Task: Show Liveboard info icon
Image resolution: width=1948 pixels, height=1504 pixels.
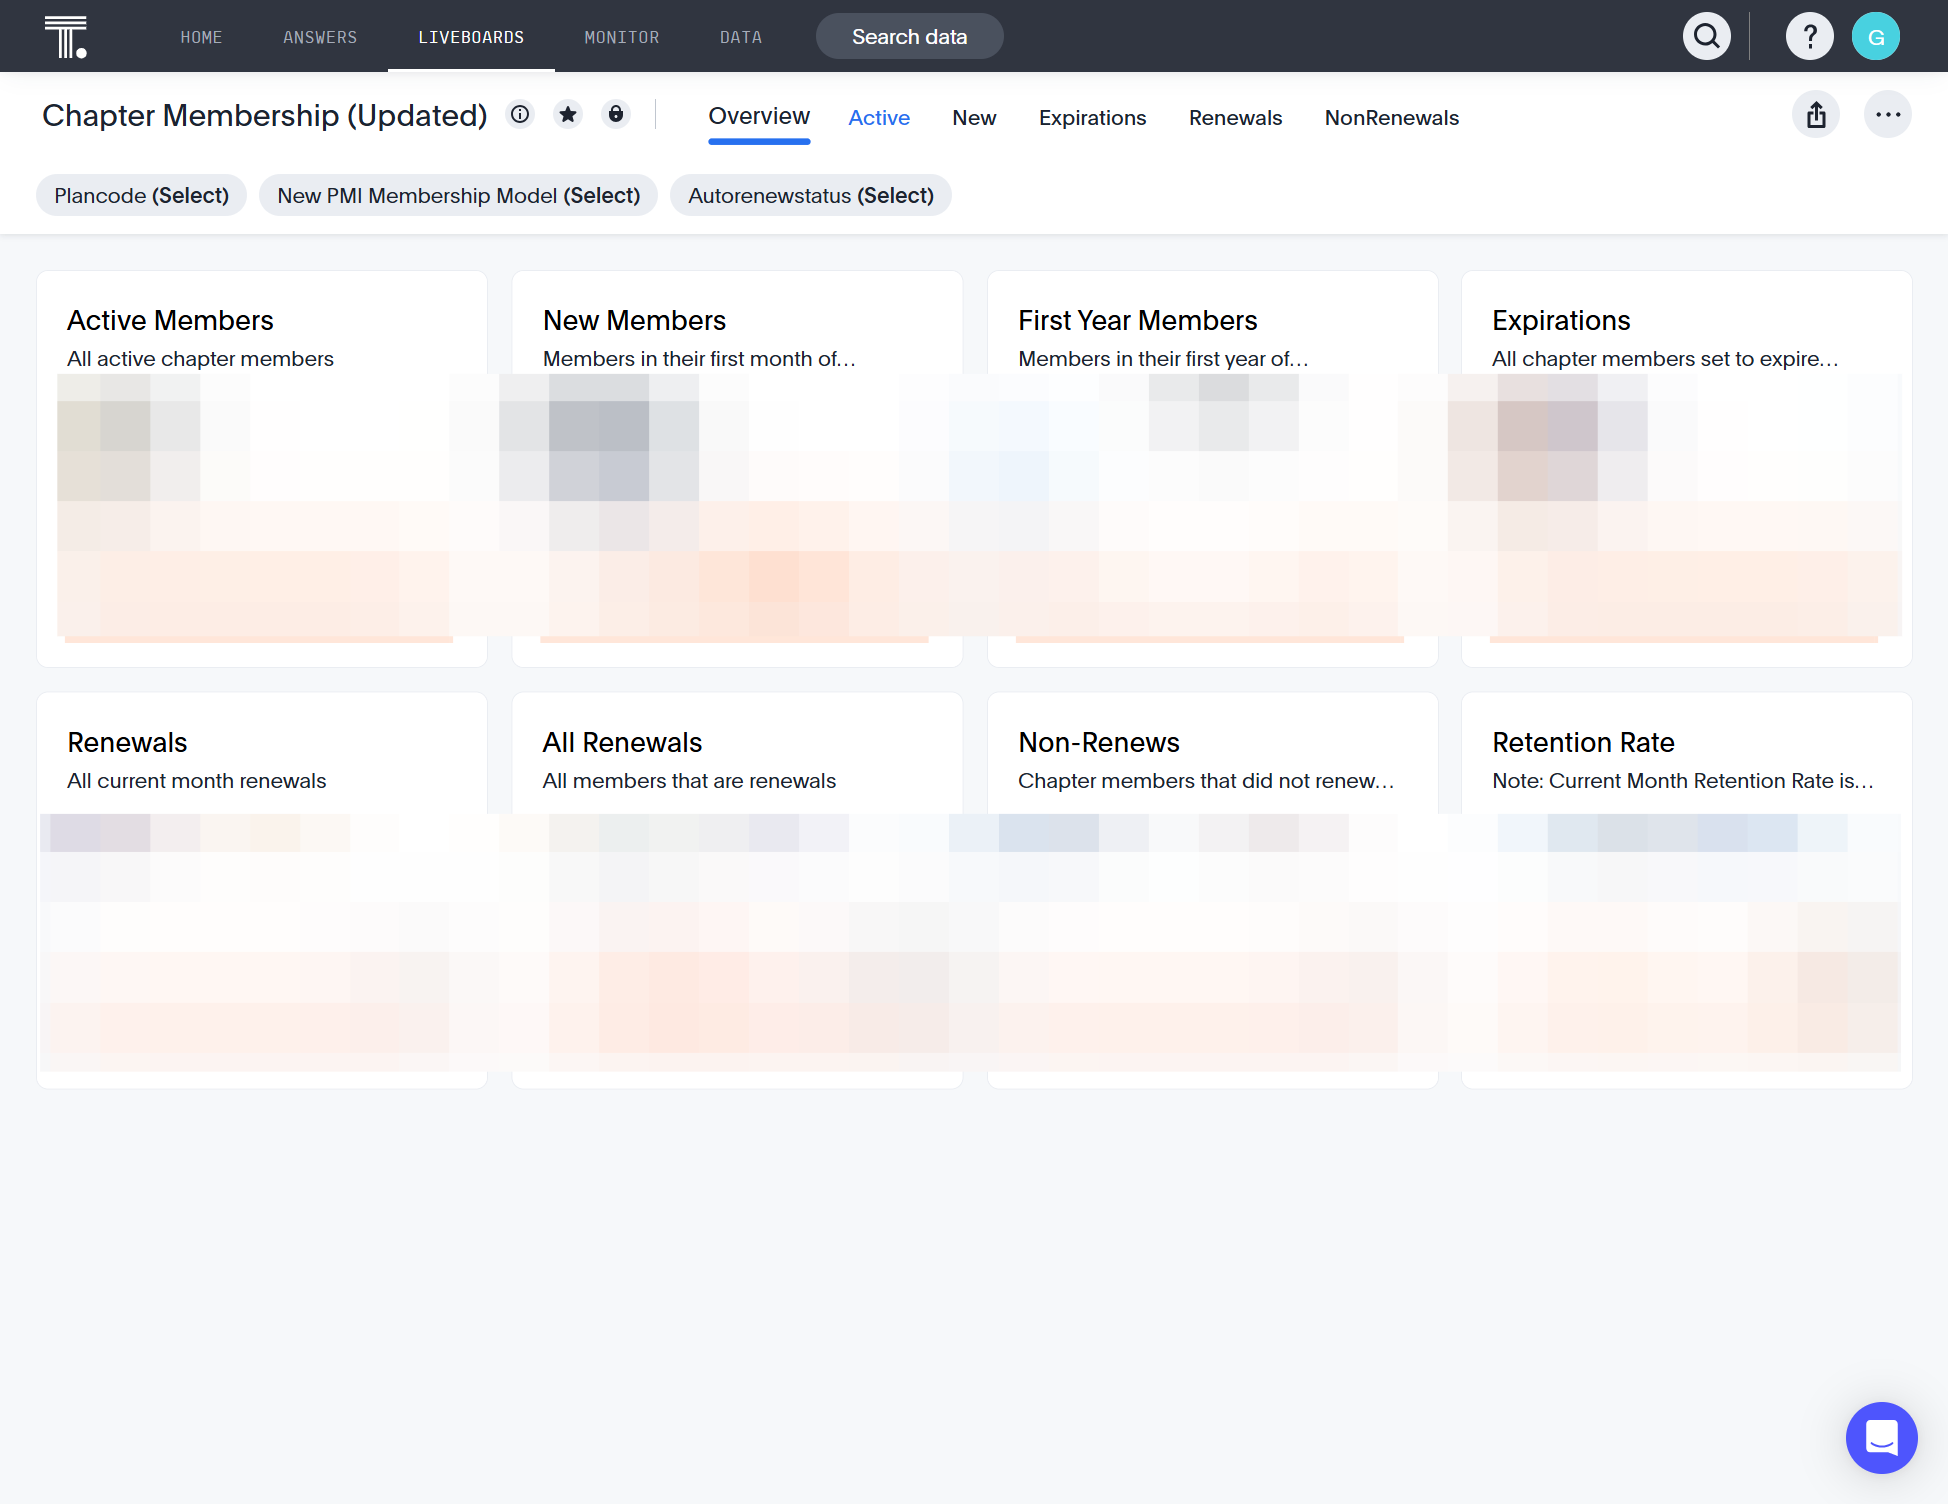Action: click(x=520, y=114)
